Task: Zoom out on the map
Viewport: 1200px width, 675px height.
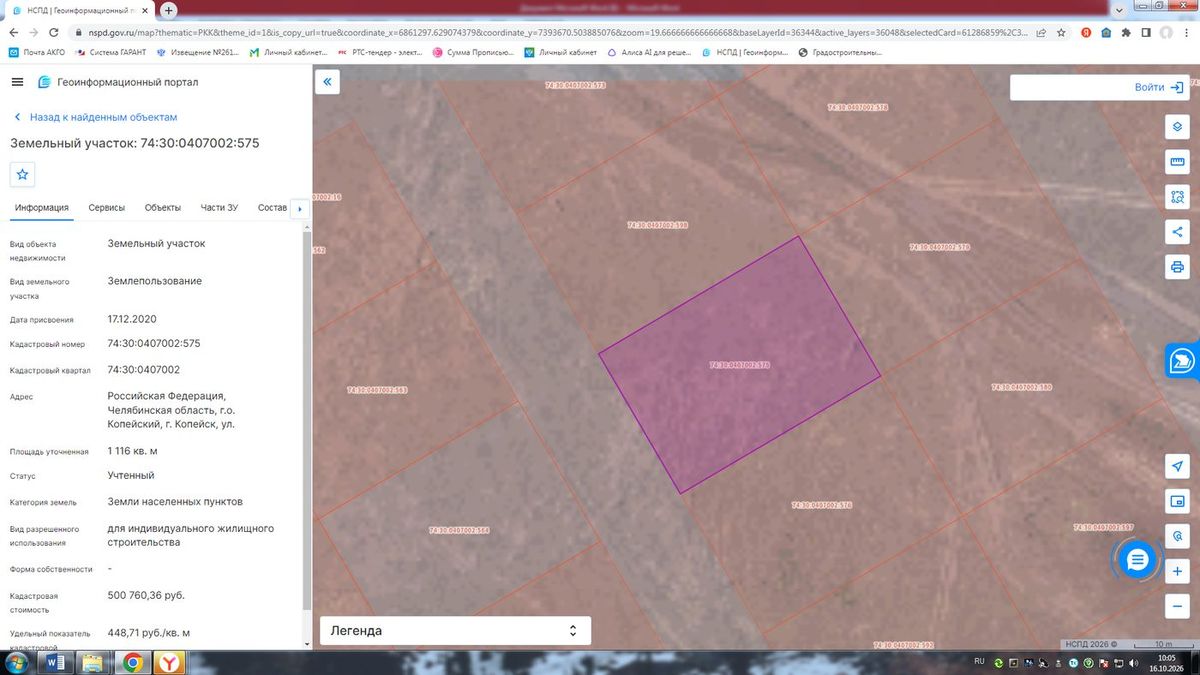Action: (1177, 606)
